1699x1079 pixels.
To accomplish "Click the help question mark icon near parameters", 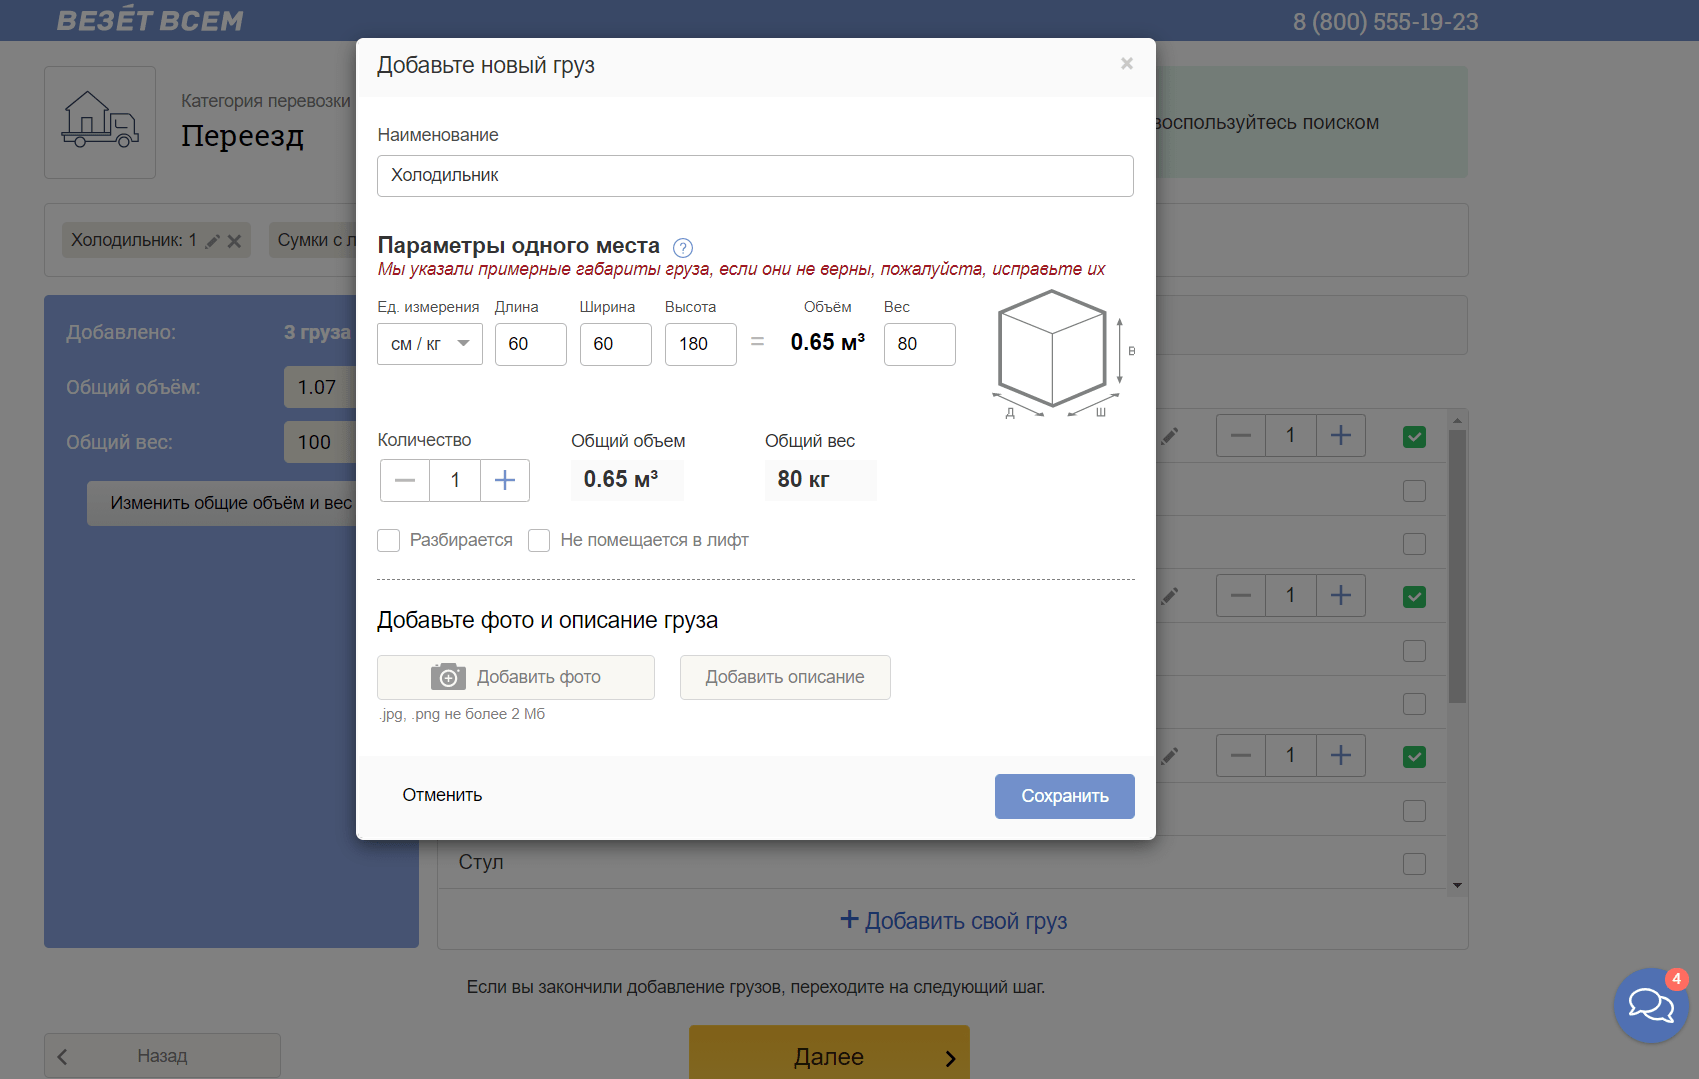I will pos(683,247).
